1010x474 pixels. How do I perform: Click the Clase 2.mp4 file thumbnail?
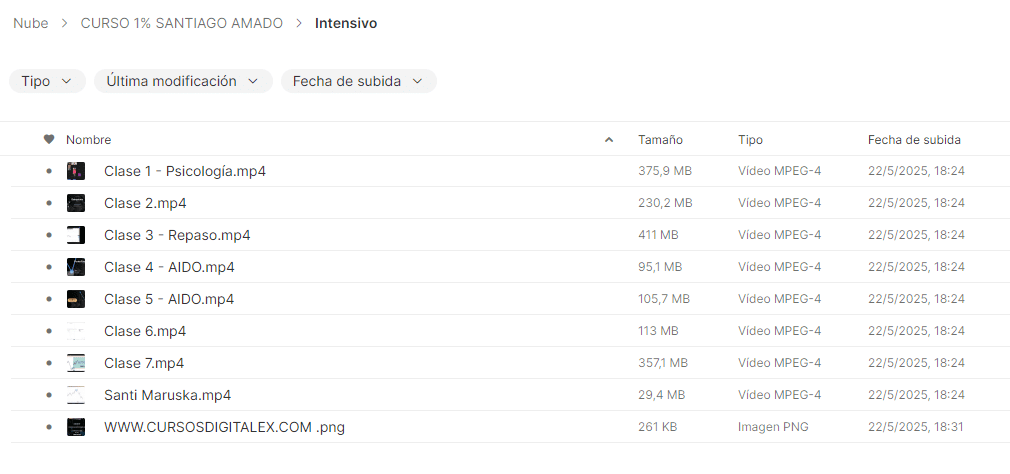click(x=76, y=203)
